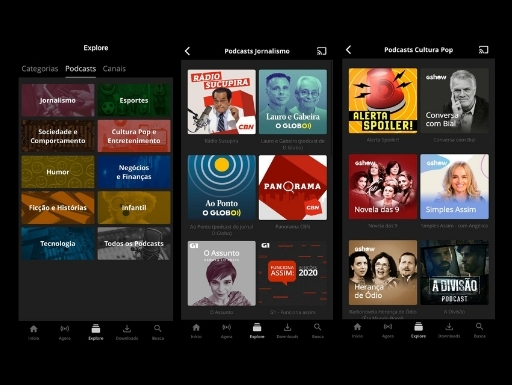Tap home icon in Podcasts Cultura Pop navbar
The height and width of the screenshot is (385, 512).
pos(357,327)
